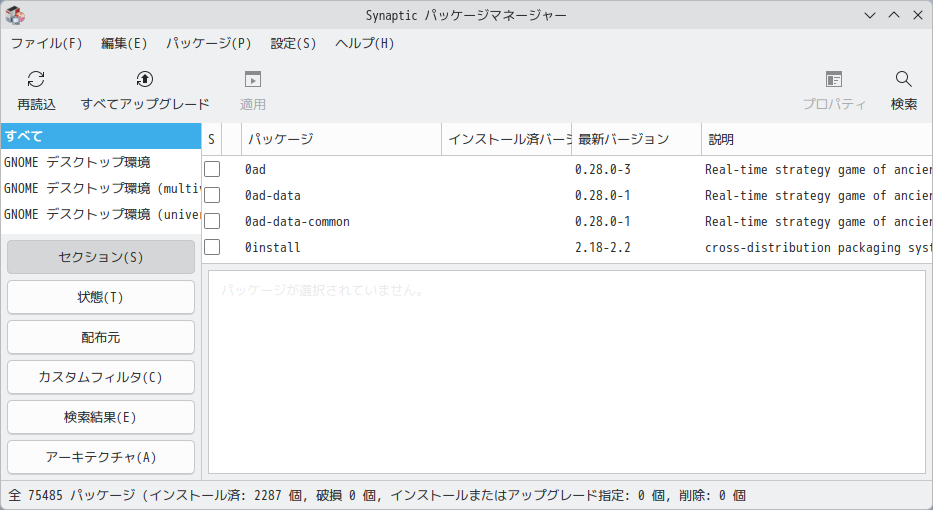Sort by the Package (パッケージ) column header
Viewport: 933px width, 510px height.
click(341, 139)
